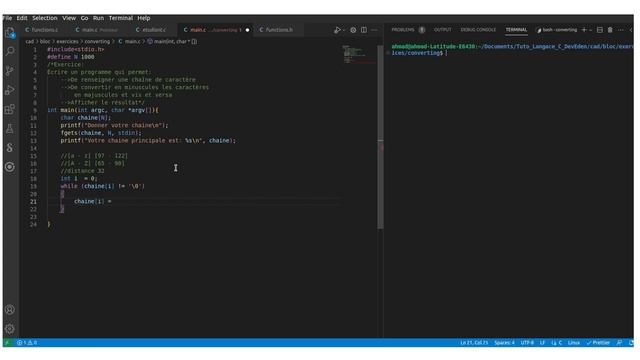Image resolution: width=640 pixels, height=360 pixels.
Task: Open the Accounts icon
Action: [x=10, y=309]
